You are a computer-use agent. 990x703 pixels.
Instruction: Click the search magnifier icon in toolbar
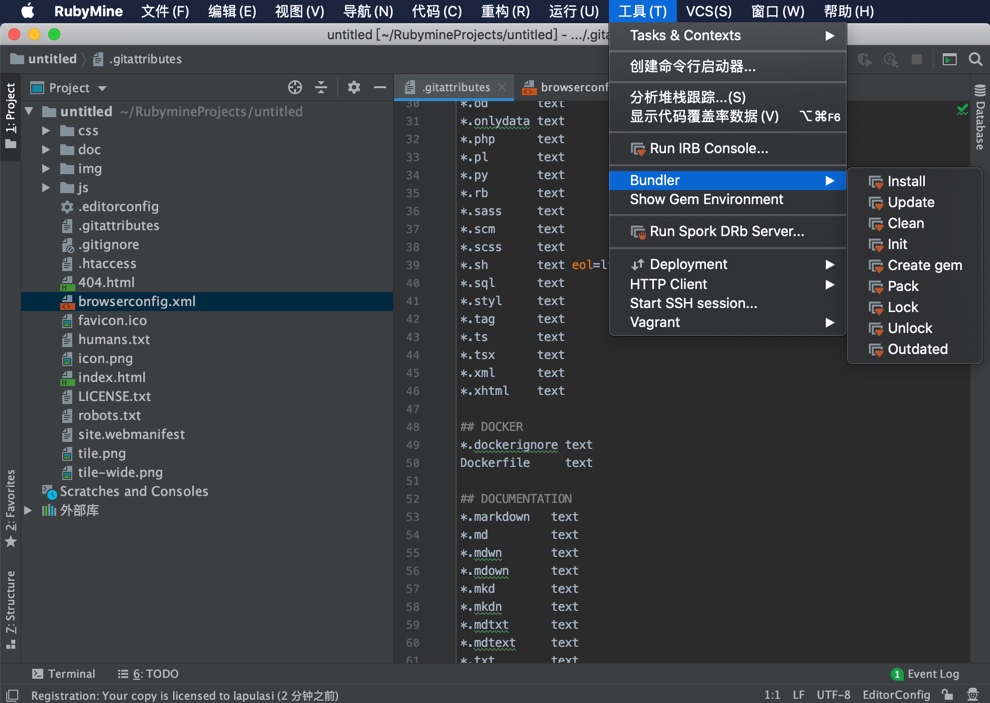975,59
